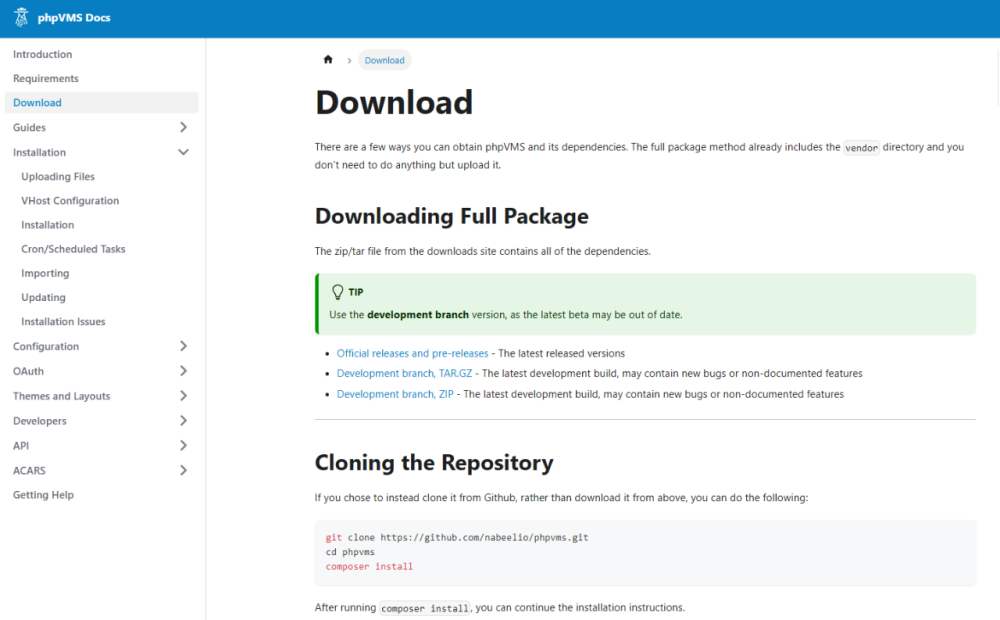Open Cron/Scheduled Tasks page

click(73, 249)
